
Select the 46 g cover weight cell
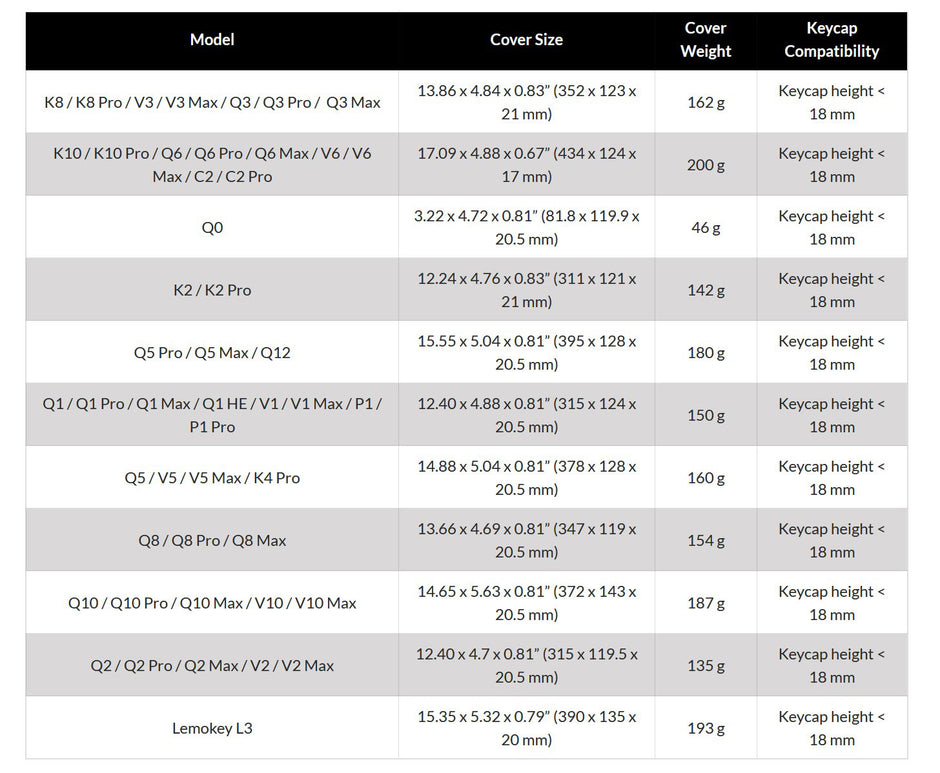pyautogui.click(x=706, y=227)
